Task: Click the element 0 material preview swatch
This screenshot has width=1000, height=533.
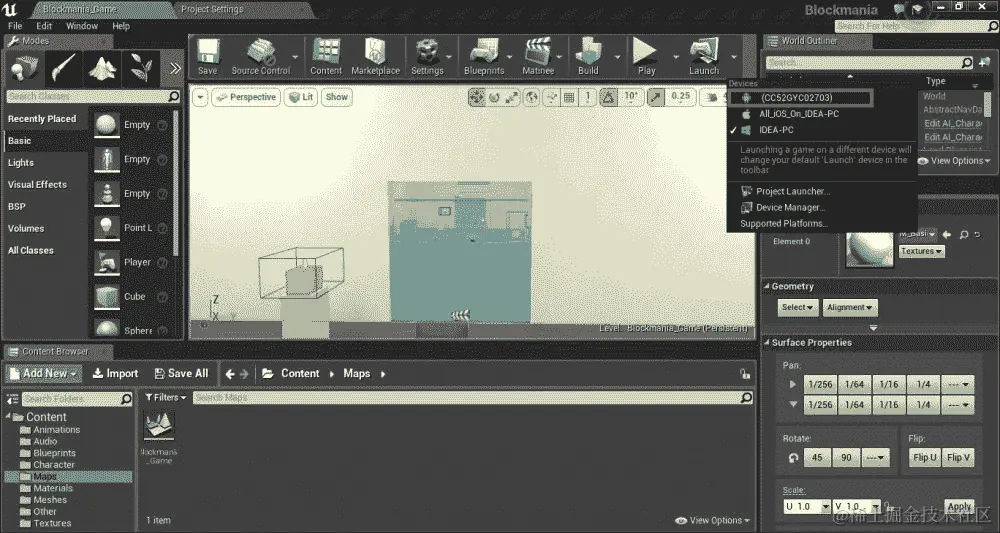Action: [x=869, y=249]
